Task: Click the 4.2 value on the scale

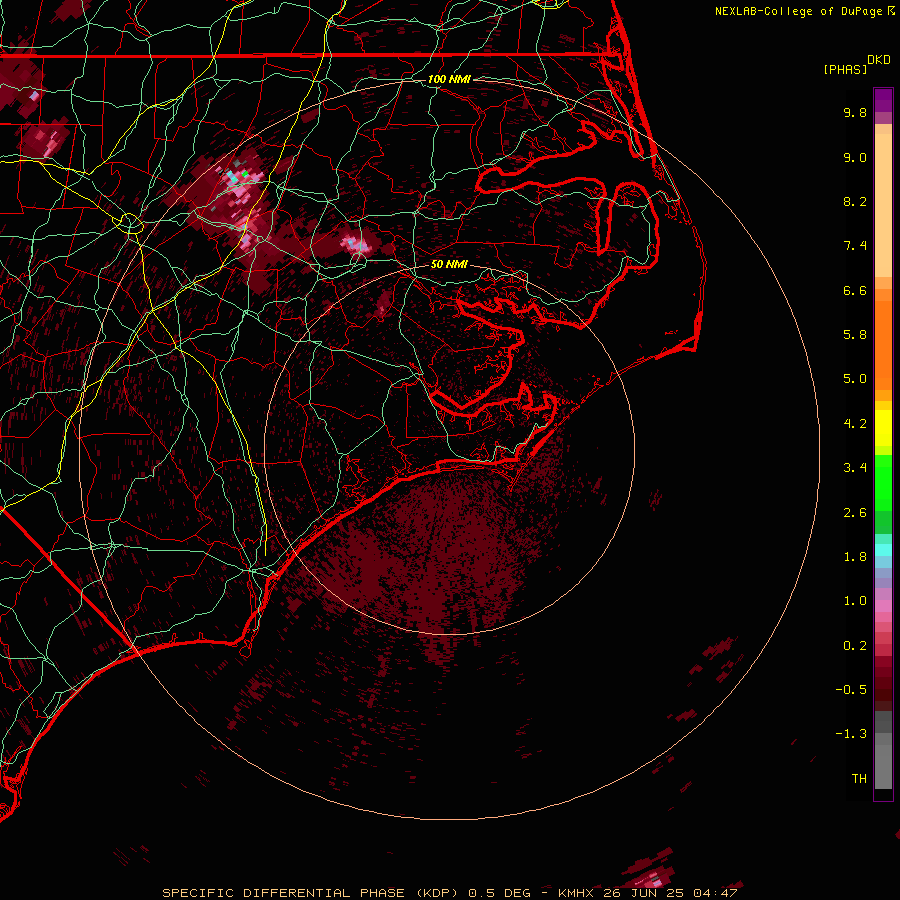Action: tap(855, 424)
